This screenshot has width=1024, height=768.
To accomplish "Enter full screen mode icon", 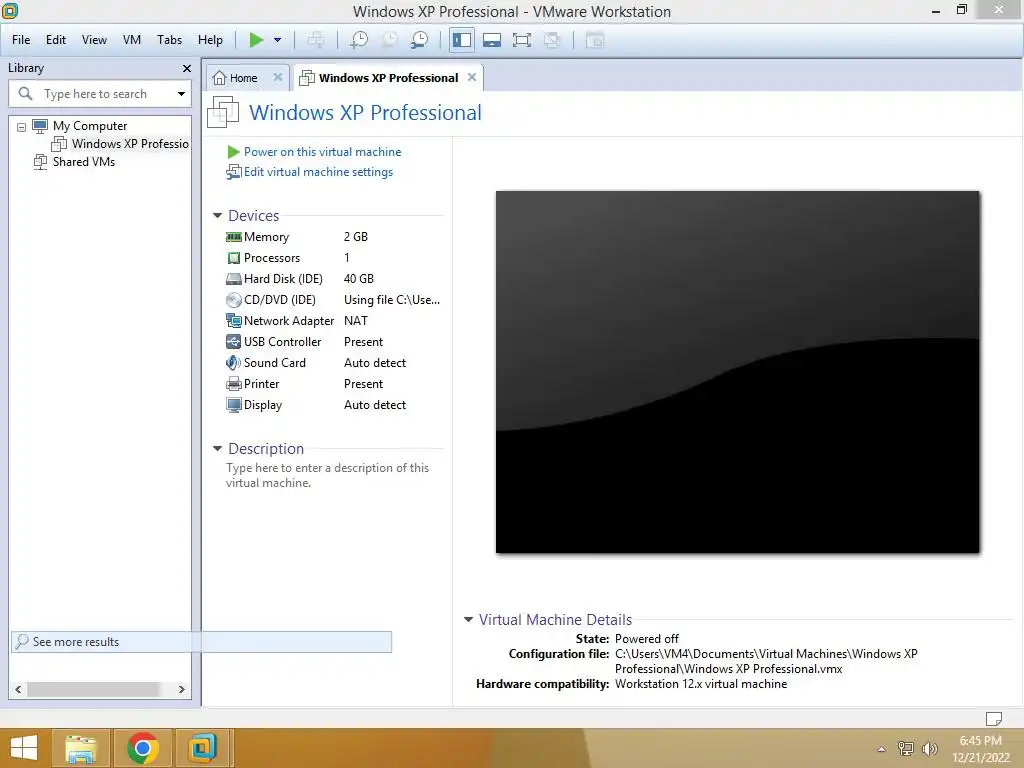I will coord(521,40).
